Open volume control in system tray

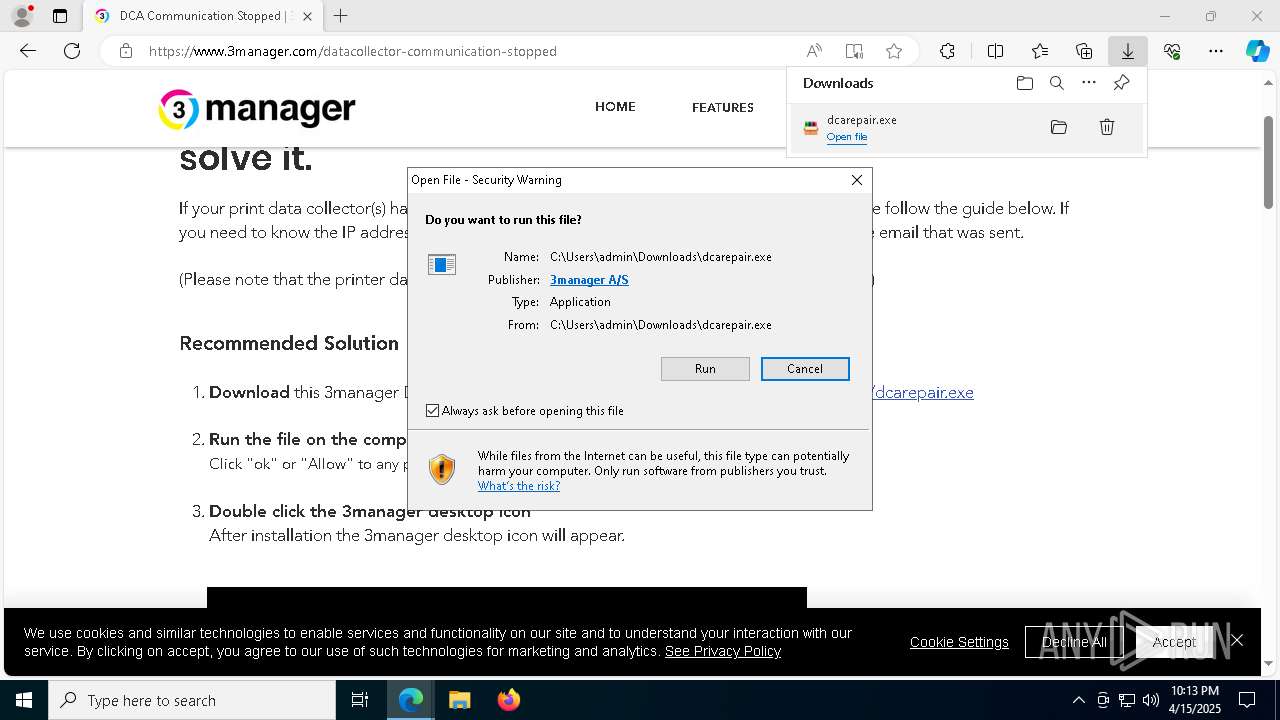pyautogui.click(x=1151, y=700)
